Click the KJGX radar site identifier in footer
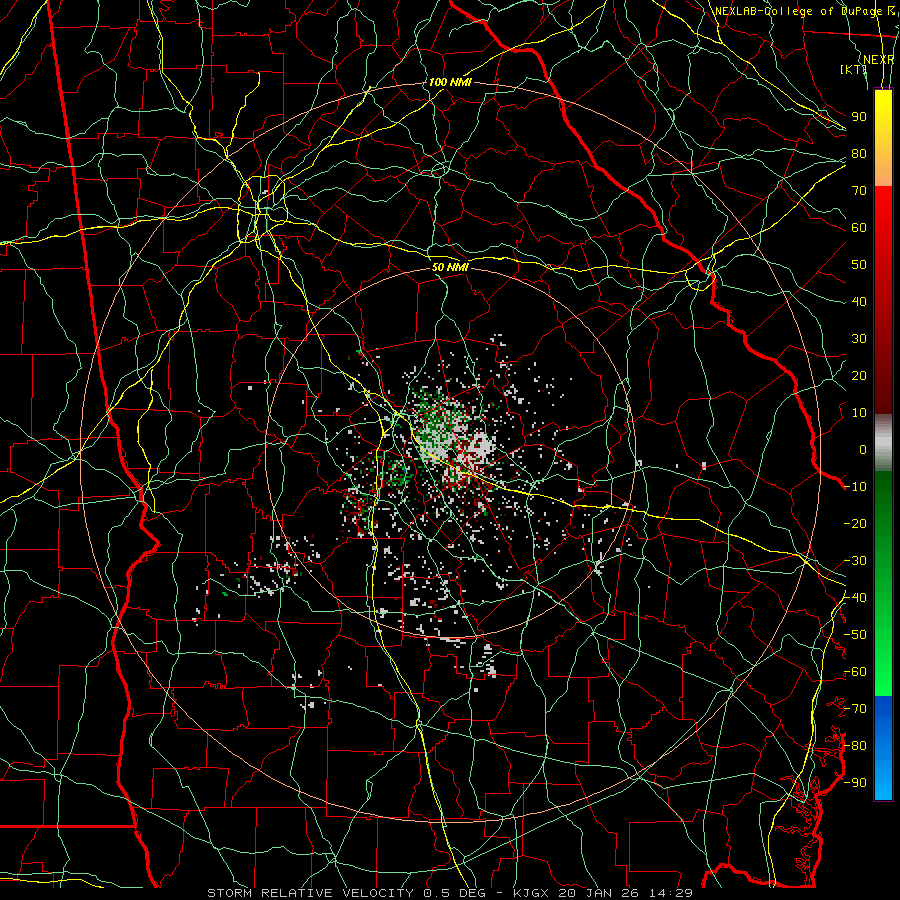The image size is (900, 900). pyautogui.click(x=531, y=893)
